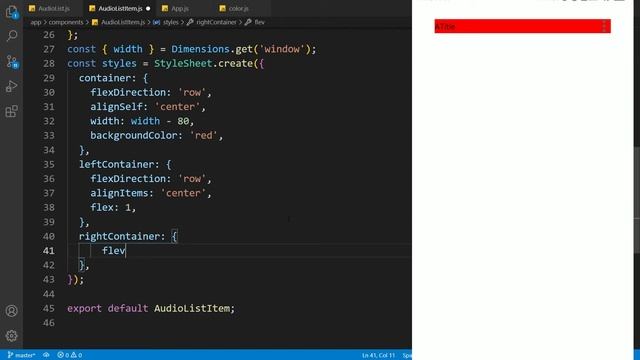The image size is (640, 360).
Task: Click the 'window' string on line 27
Action: [282, 49]
